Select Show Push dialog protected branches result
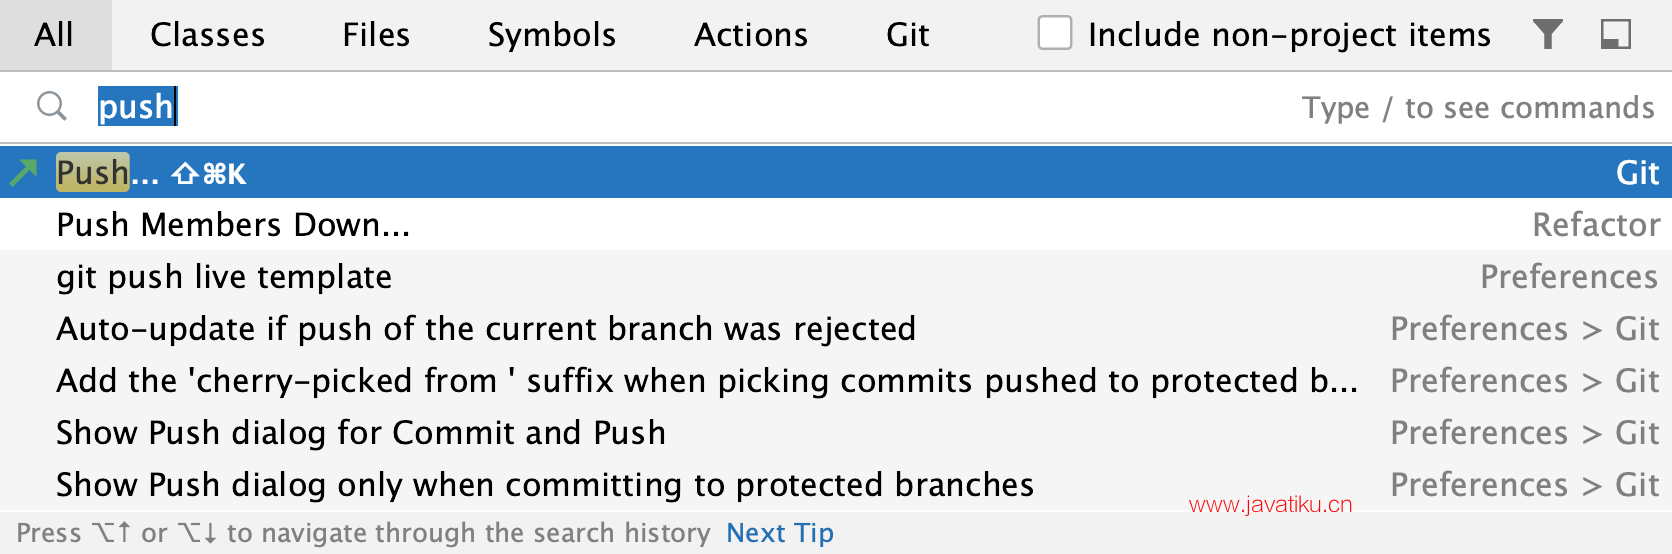The image size is (1672, 554). pyautogui.click(x=836, y=484)
